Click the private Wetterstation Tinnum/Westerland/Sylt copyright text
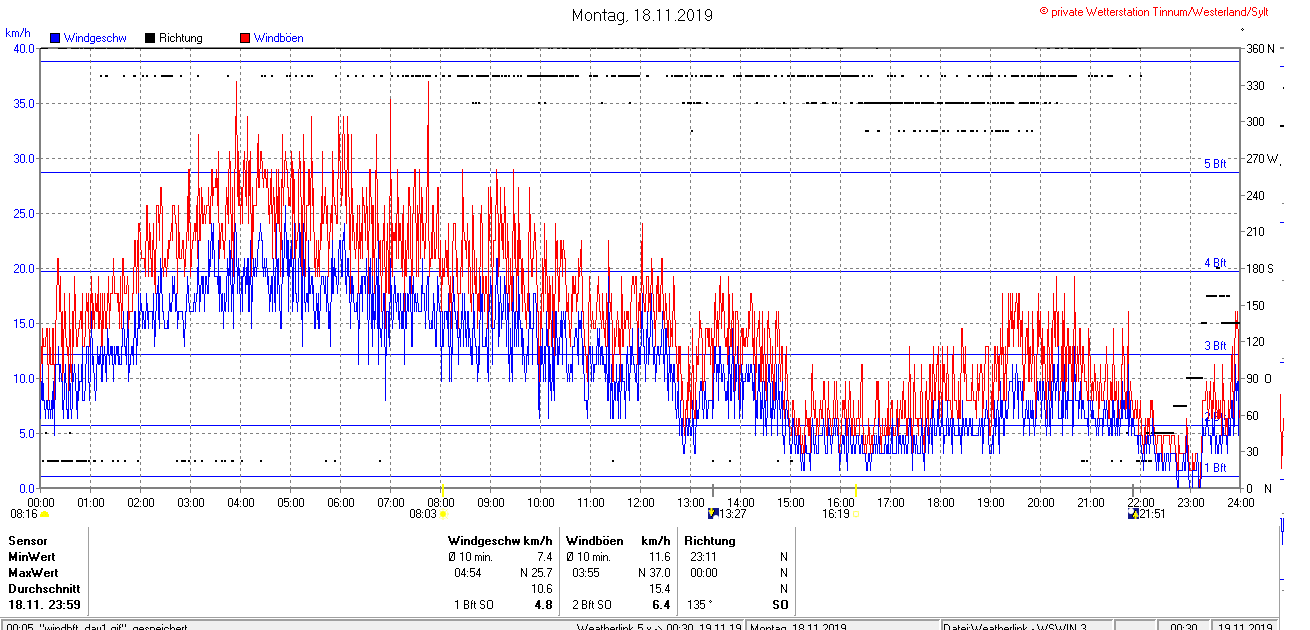 pos(1154,11)
